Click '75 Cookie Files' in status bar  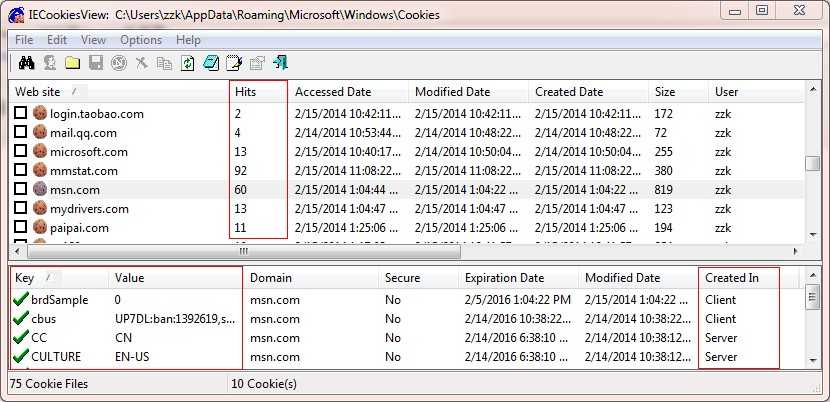[49, 384]
